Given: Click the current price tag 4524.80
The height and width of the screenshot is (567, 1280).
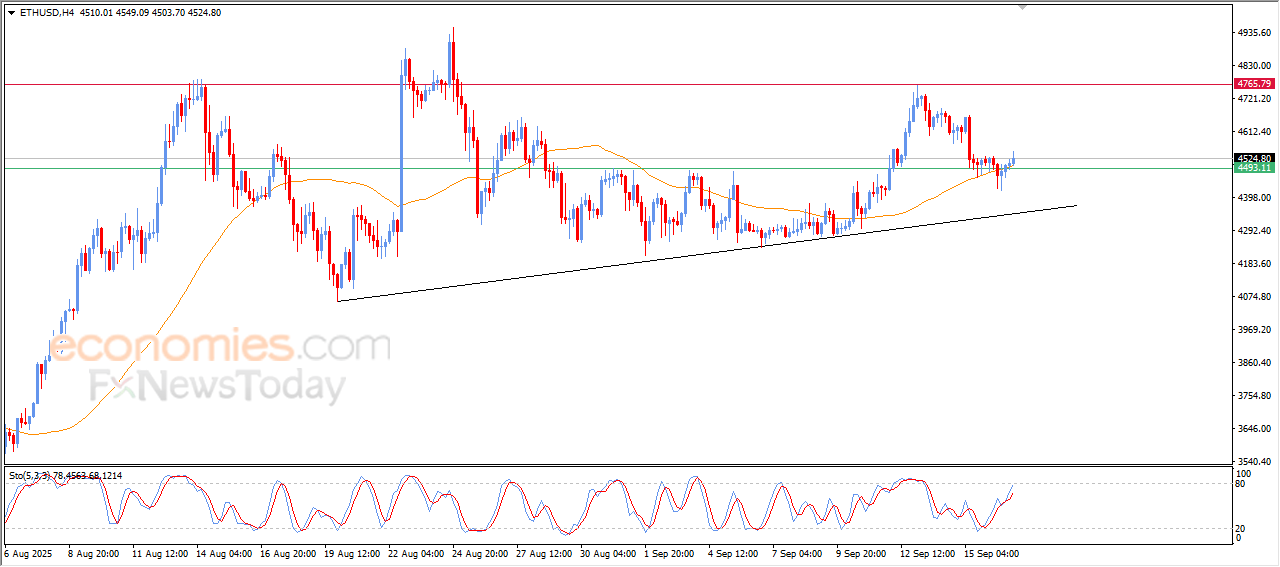Looking at the screenshot, I should tap(1254, 158).
